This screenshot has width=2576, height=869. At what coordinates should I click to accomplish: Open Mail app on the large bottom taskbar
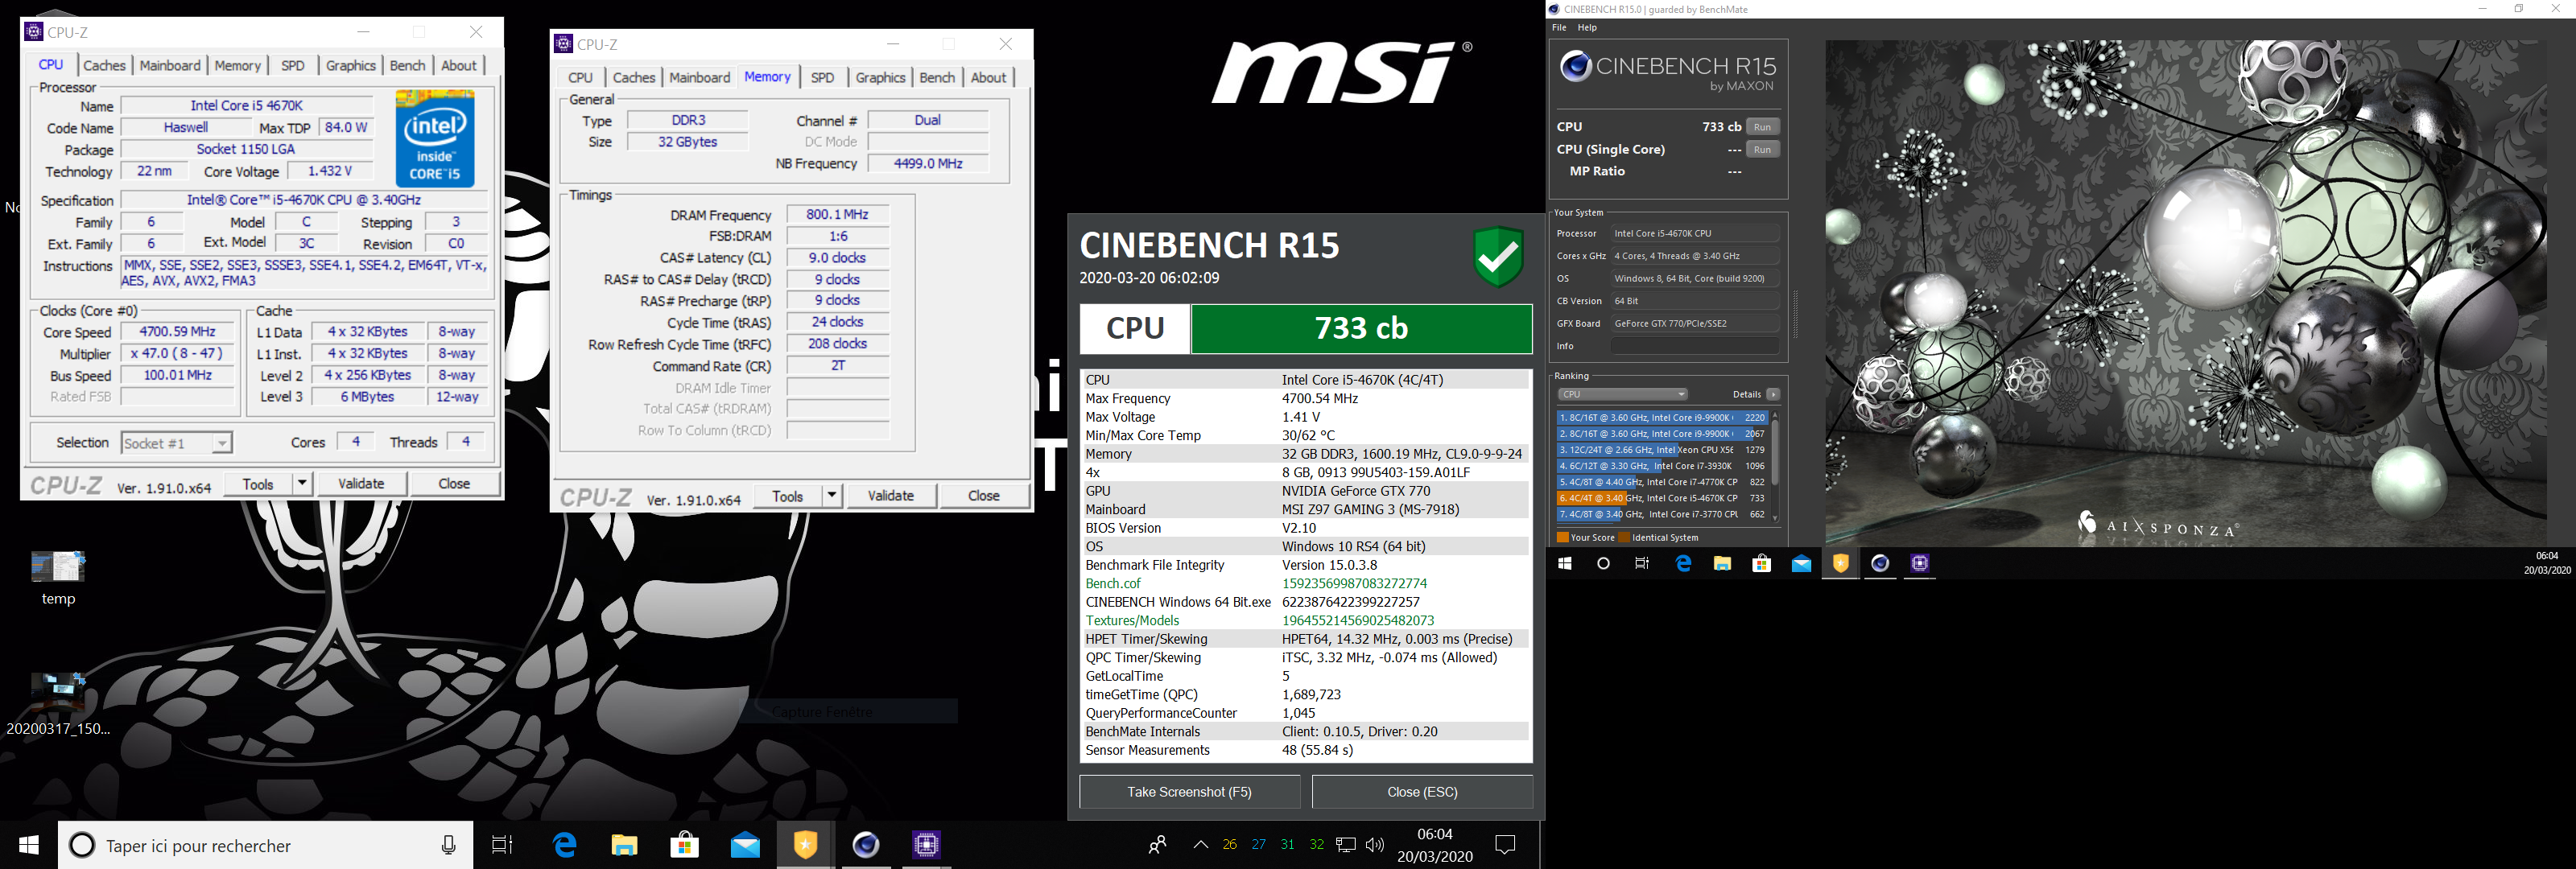click(745, 845)
